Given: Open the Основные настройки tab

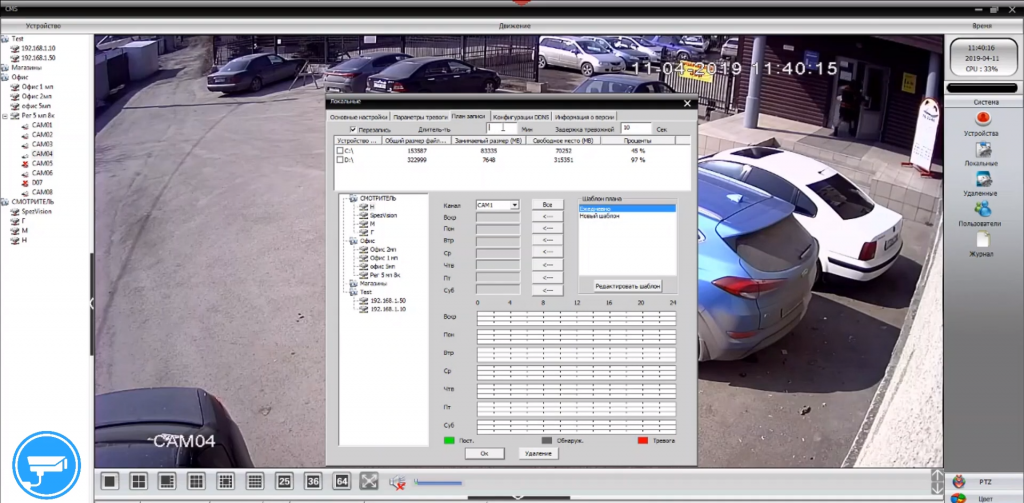Looking at the screenshot, I should [359, 116].
